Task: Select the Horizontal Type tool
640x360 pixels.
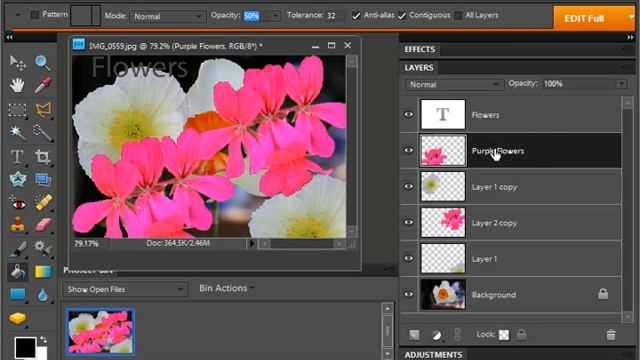Action: [18, 156]
